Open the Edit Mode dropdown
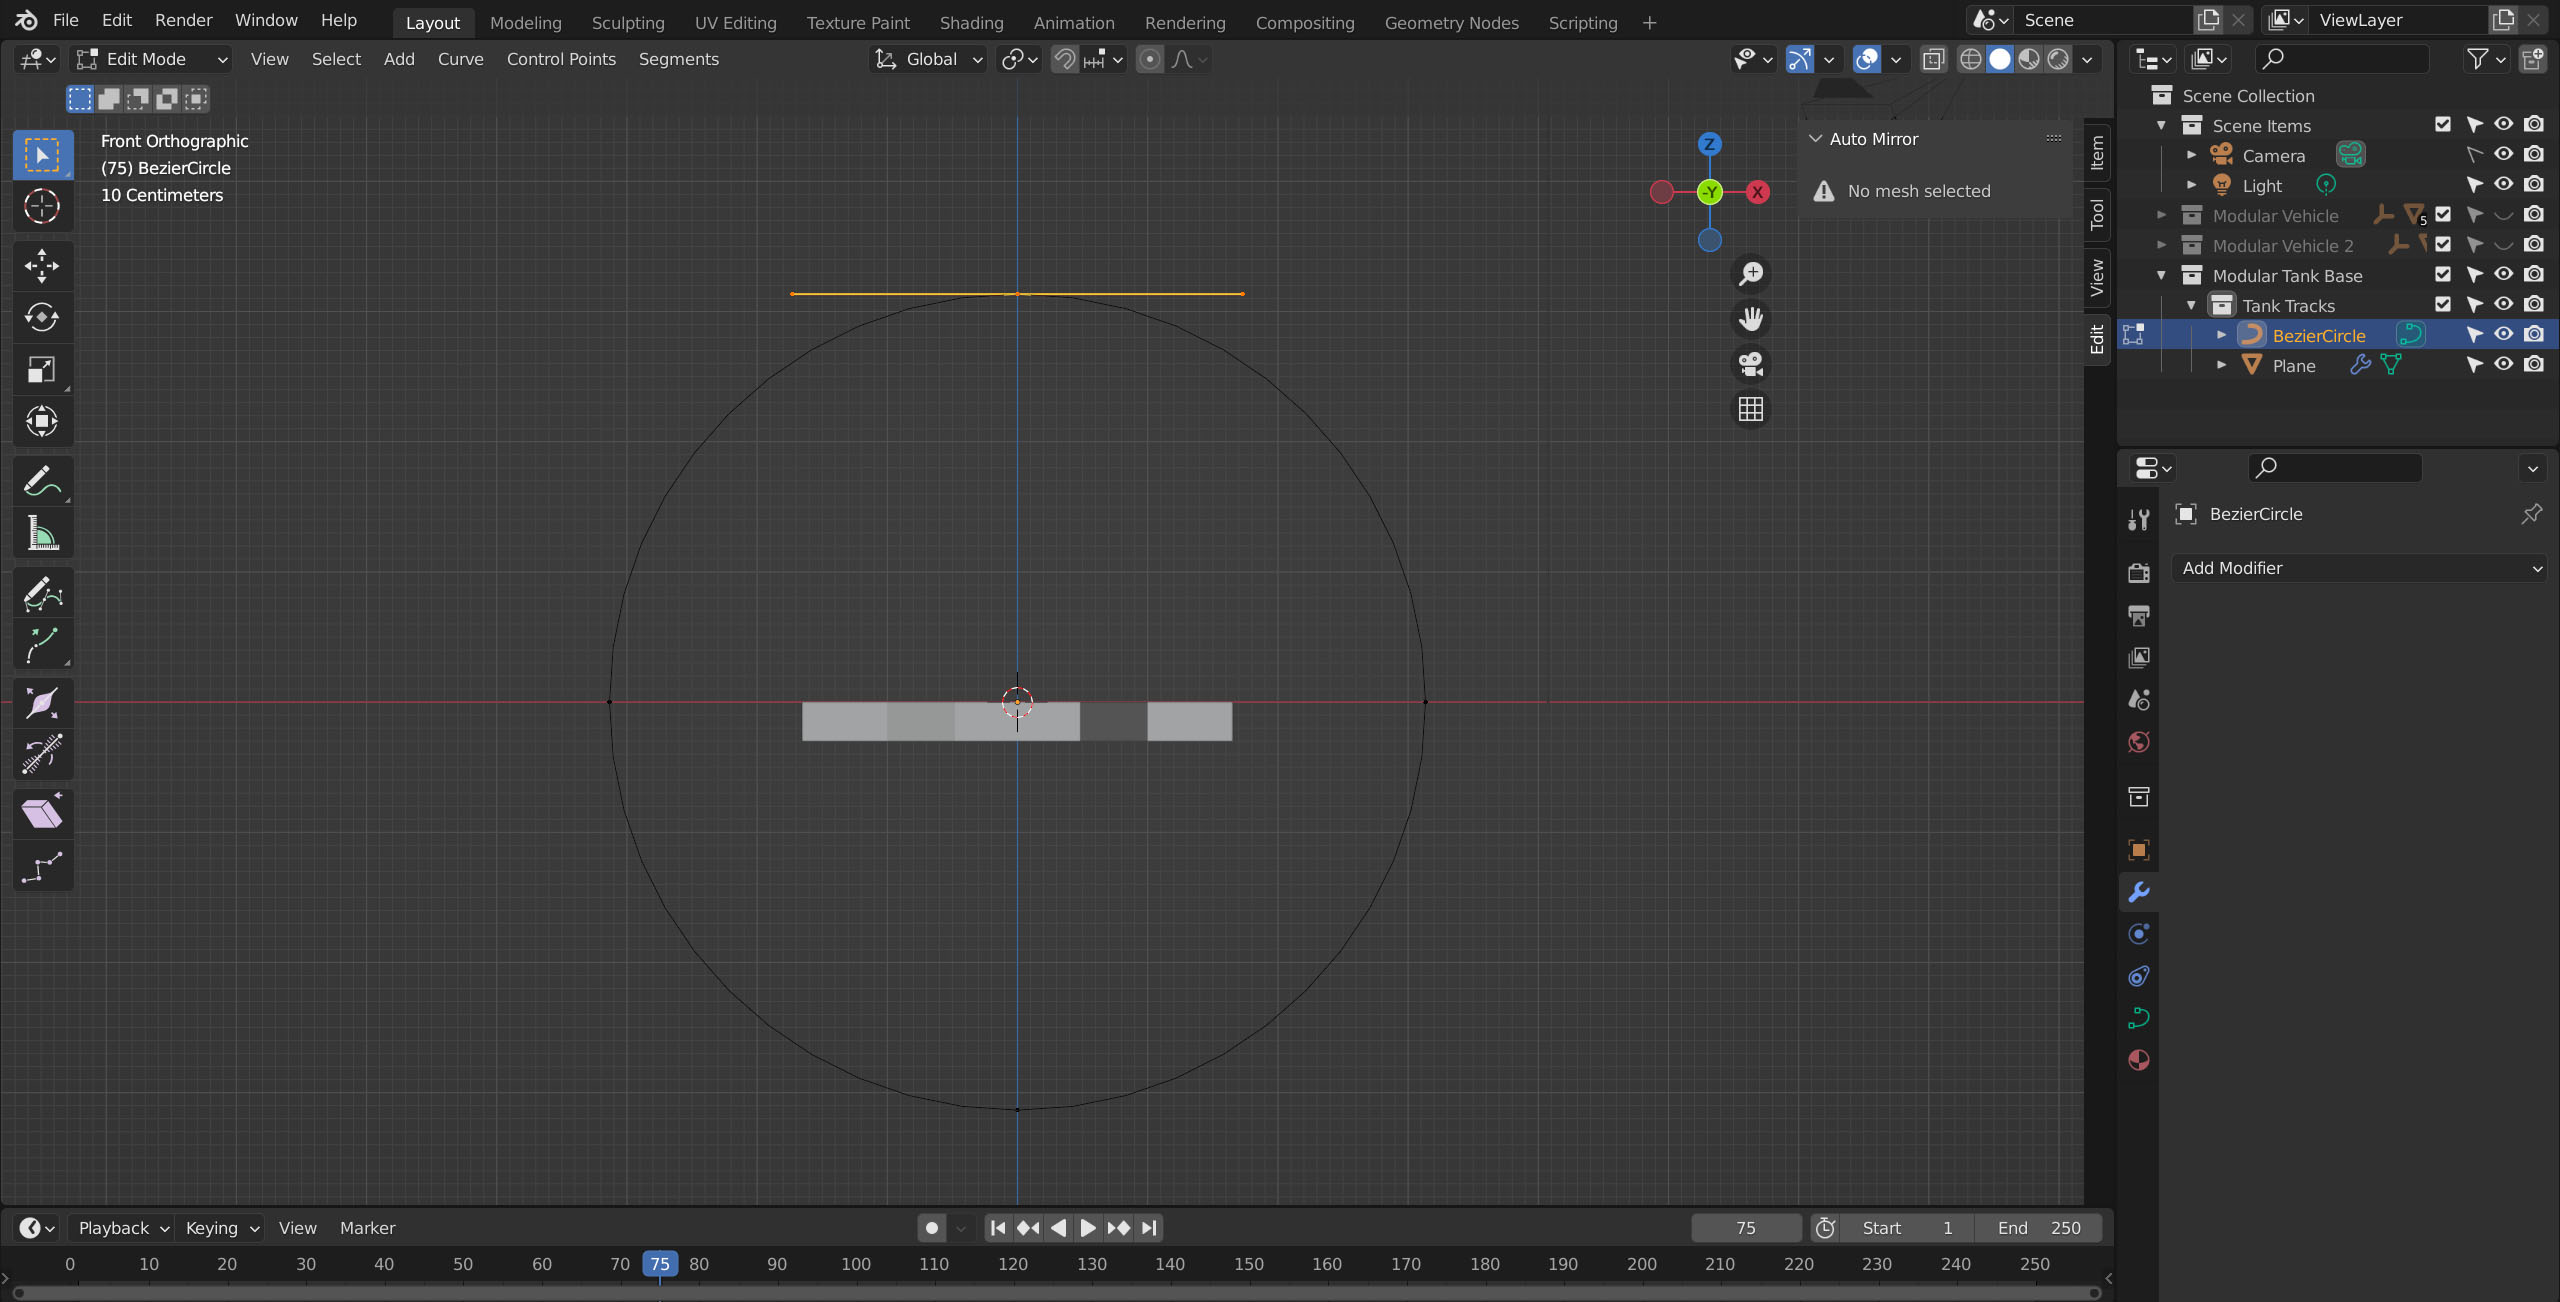Image resolution: width=2560 pixels, height=1302 pixels. [x=150, y=59]
